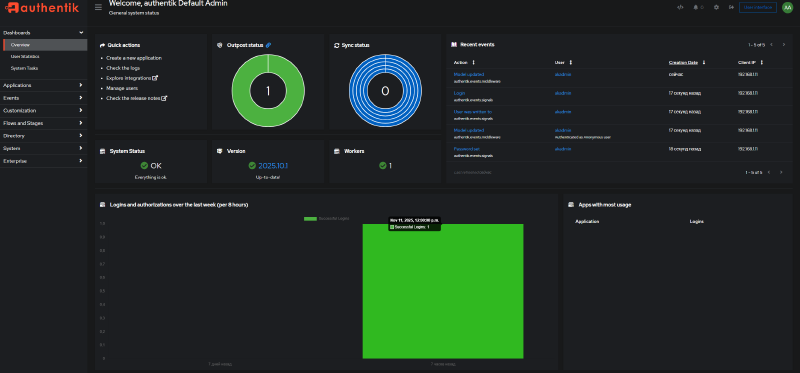Screen dimensions: 800x373
Task: Expand the Enterprise sidebar section
Action: pos(43,161)
